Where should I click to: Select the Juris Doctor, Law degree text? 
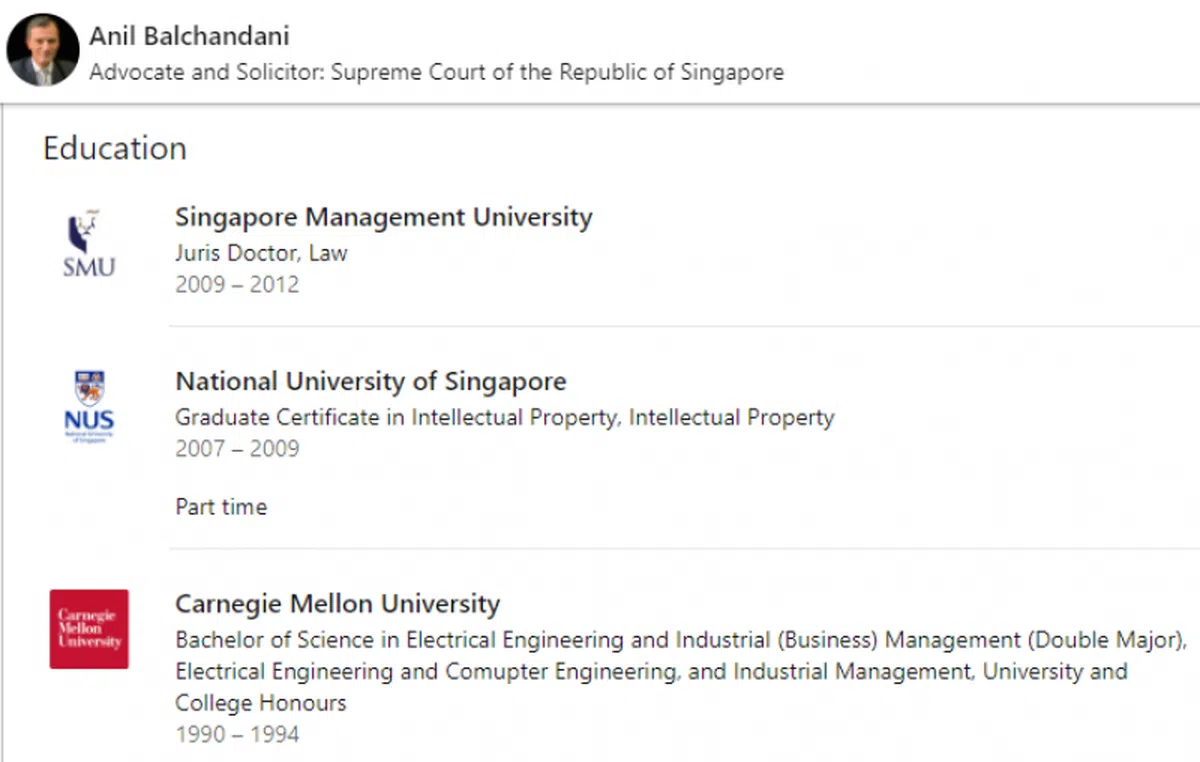point(261,253)
